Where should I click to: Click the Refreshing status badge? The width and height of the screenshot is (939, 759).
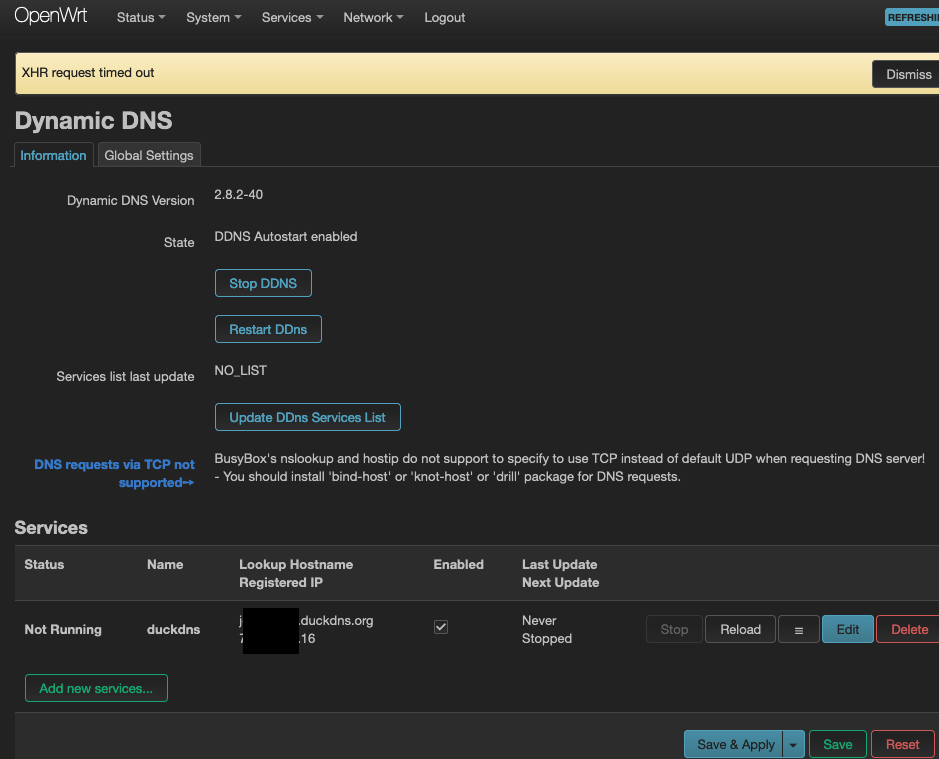(x=912, y=18)
